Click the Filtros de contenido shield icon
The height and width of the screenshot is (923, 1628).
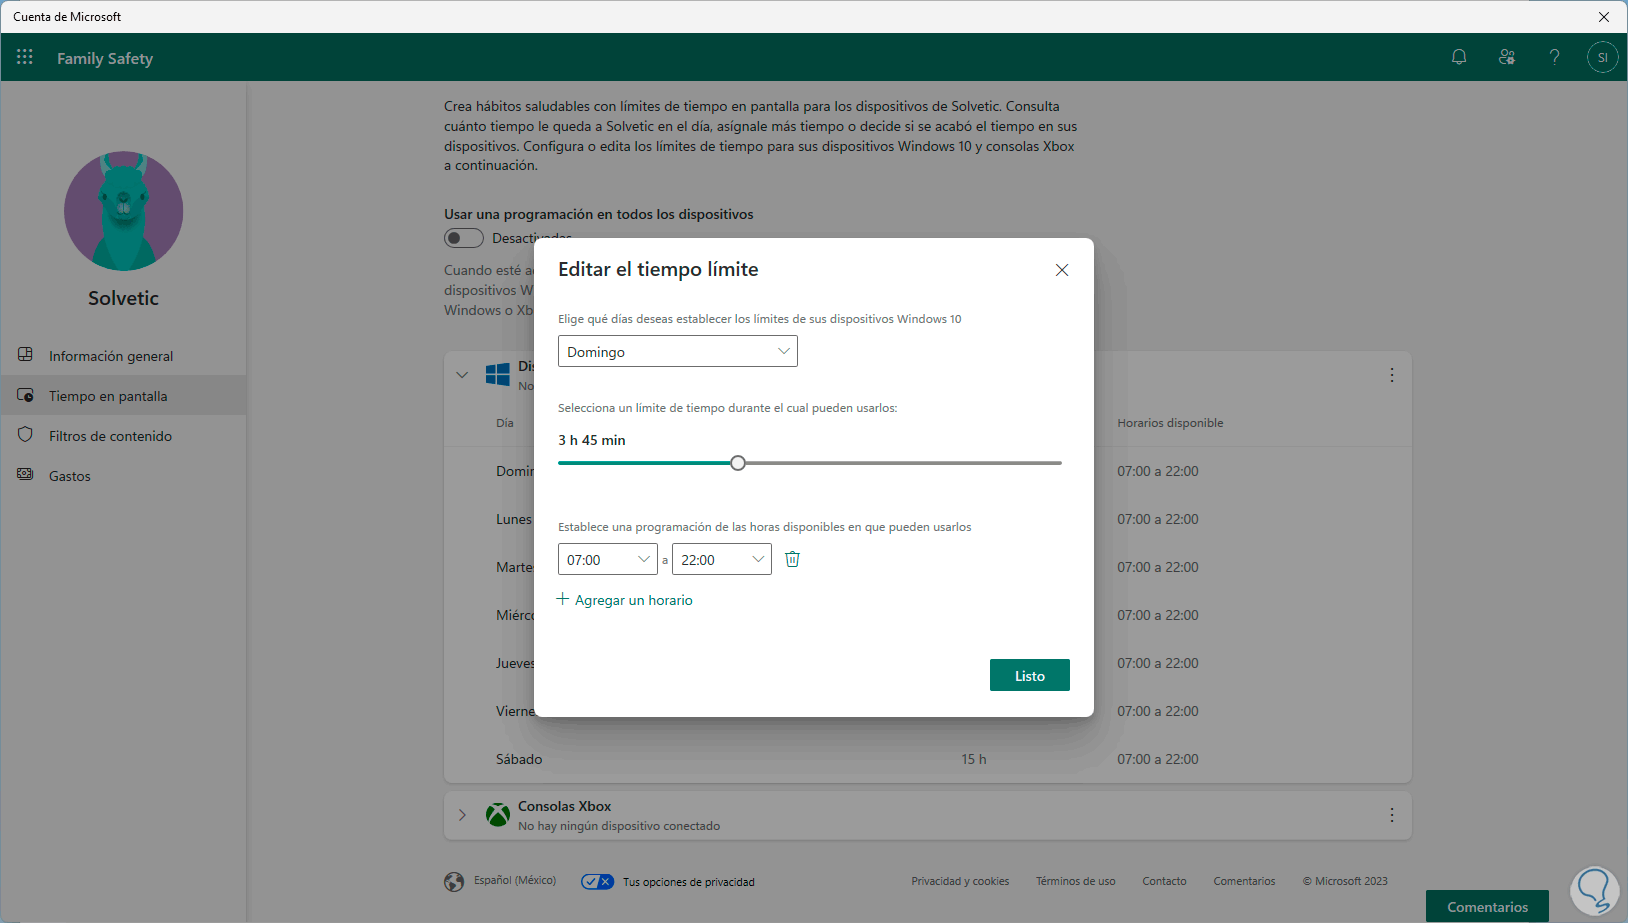click(26, 435)
